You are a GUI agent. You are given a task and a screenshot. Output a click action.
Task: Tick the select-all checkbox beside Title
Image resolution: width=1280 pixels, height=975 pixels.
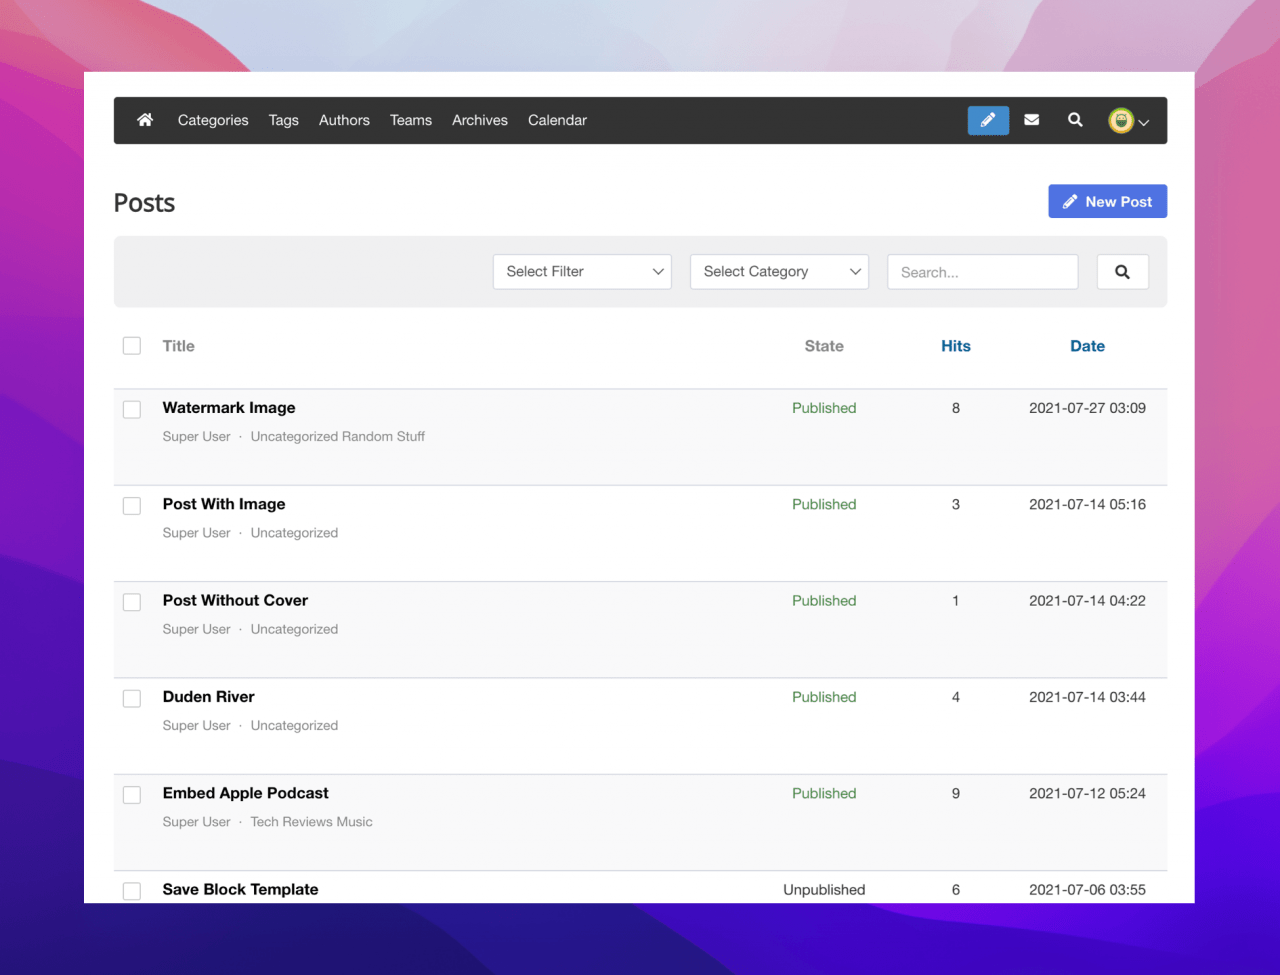(132, 346)
